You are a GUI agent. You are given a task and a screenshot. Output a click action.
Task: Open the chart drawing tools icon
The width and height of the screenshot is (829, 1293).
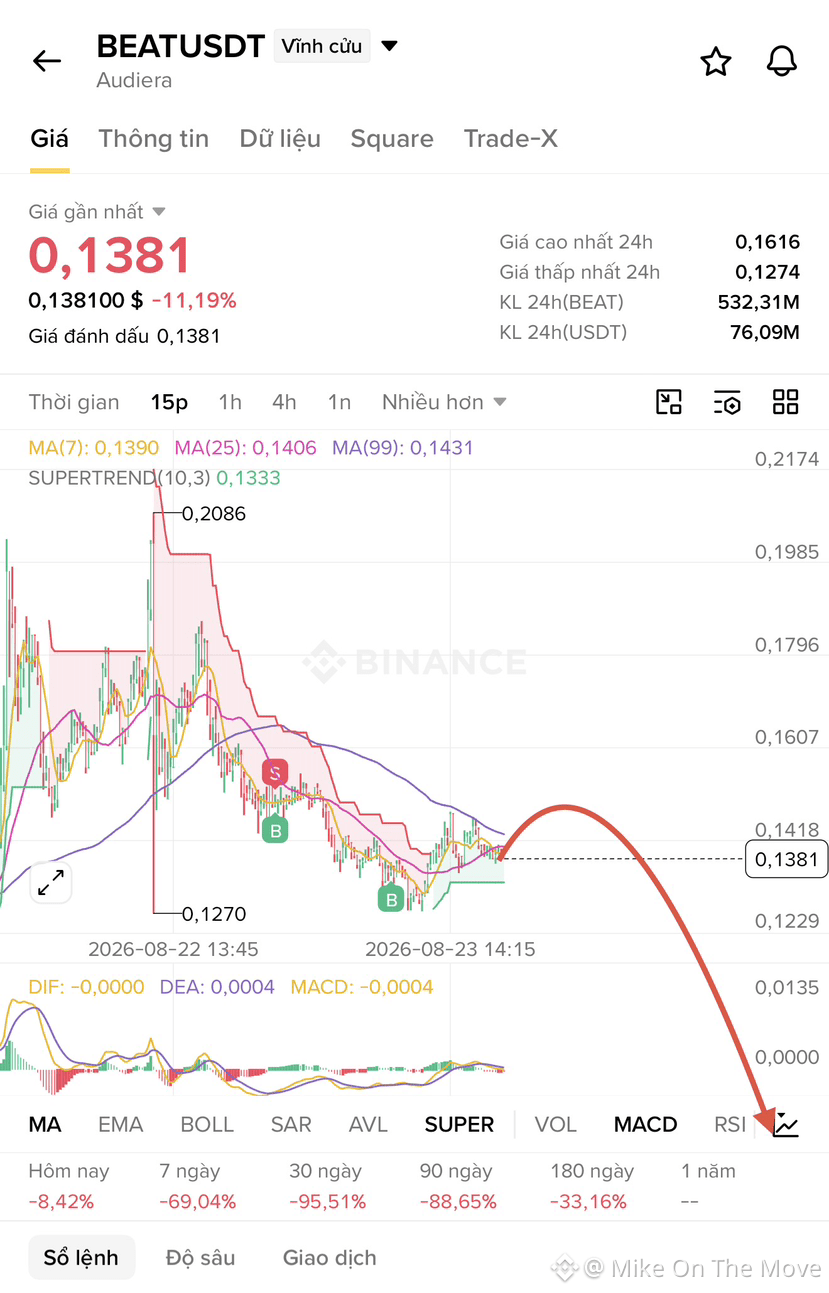[669, 402]
